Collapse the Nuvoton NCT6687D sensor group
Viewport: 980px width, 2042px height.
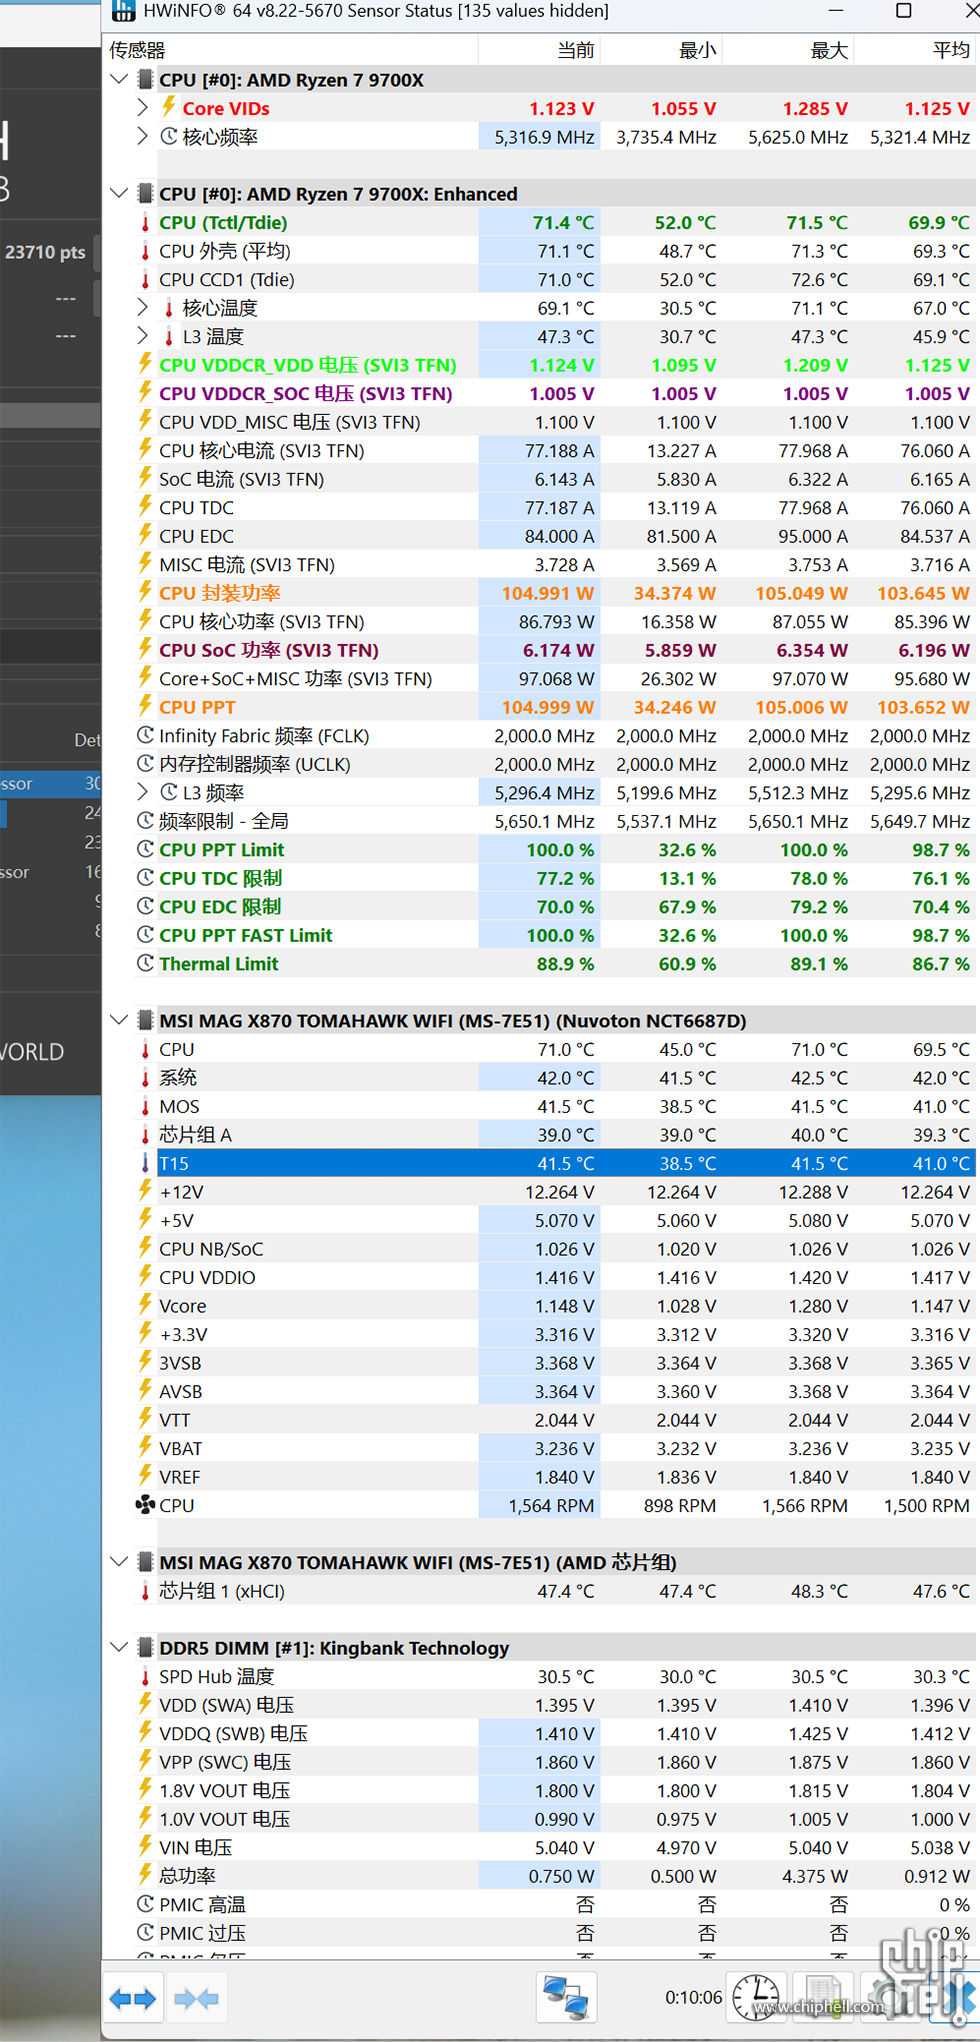pos(119,1020)
